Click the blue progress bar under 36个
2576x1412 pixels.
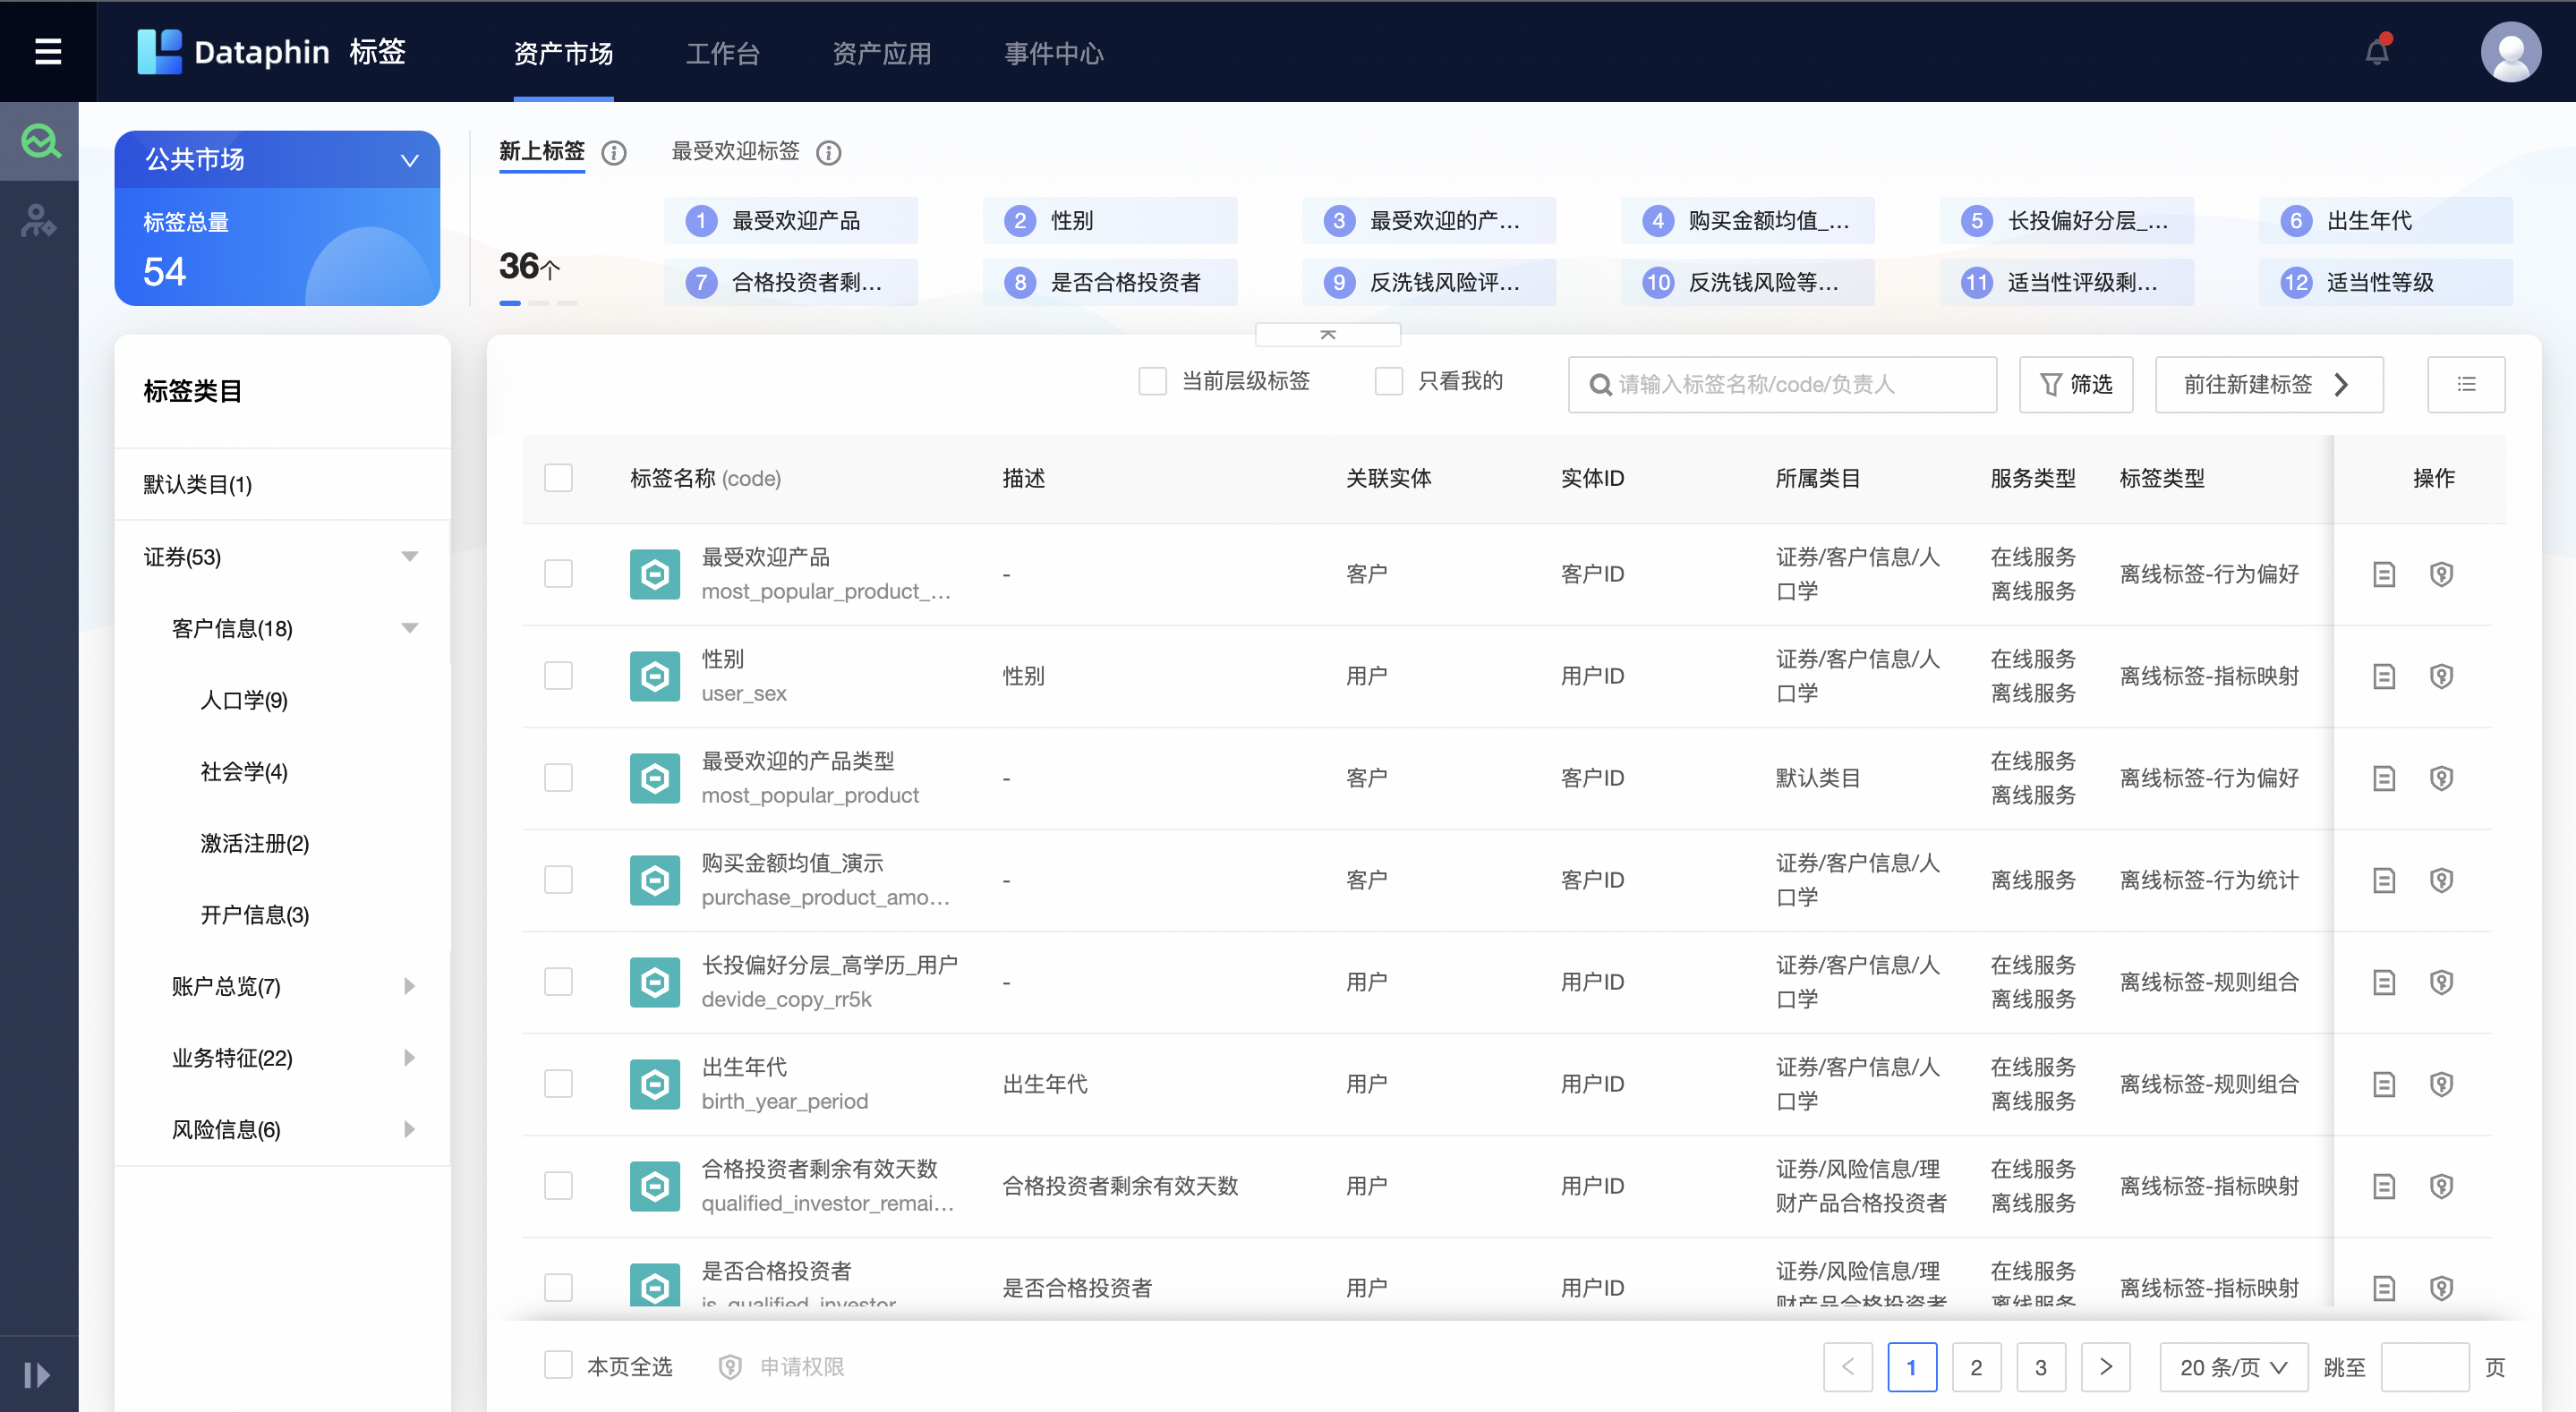coord(511,304)
